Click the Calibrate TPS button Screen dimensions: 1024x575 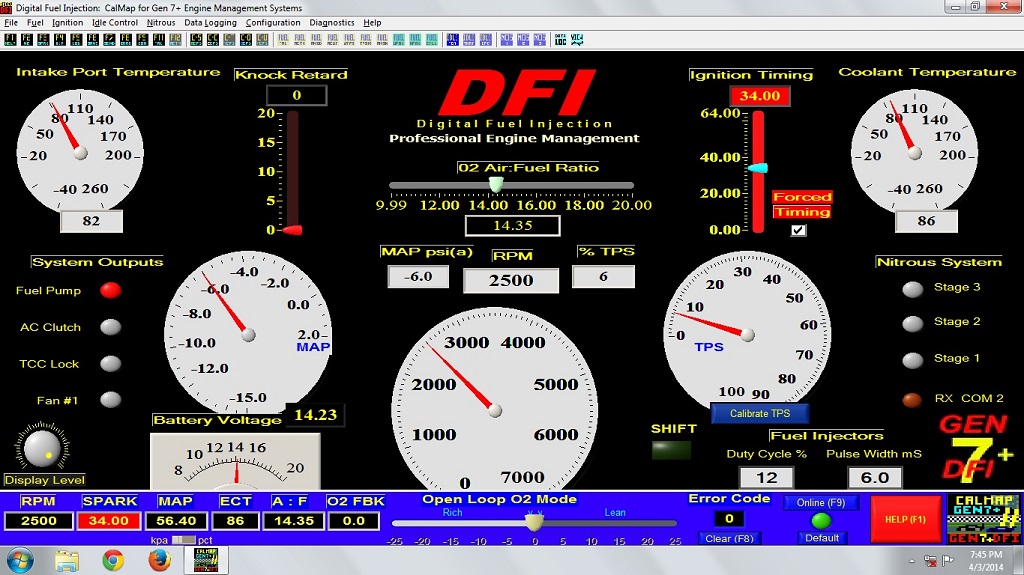pyautogui.click(x=760, y=413)
